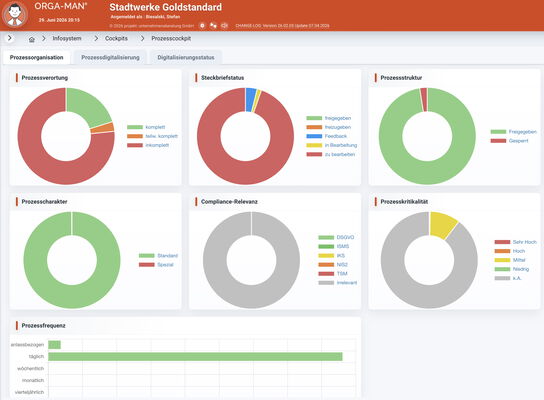Image resolution: width=544 pixels, height=400 pixels.
Task: Toggle 'Gesperrt' legend entry in Prozessstruktur
Action: click(x=509, y=141)
